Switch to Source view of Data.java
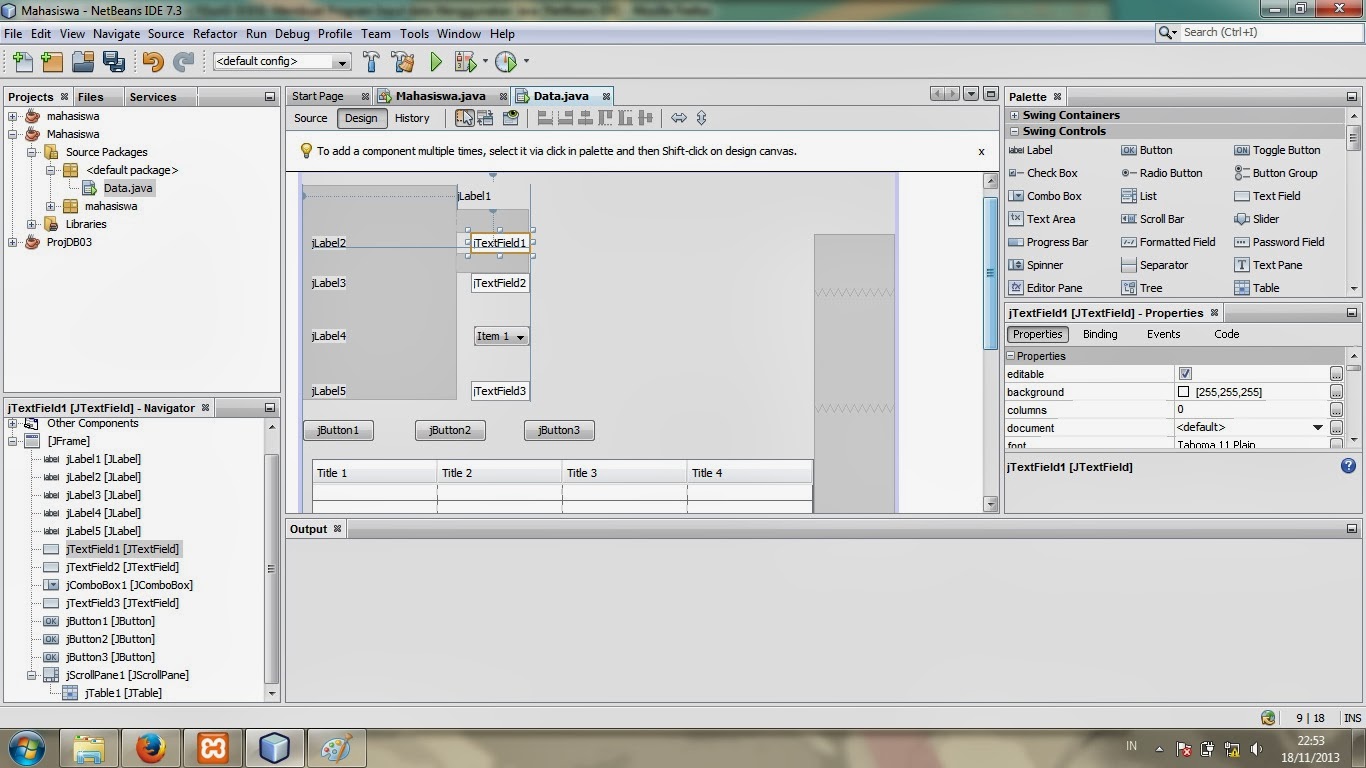 pos(310,117)
